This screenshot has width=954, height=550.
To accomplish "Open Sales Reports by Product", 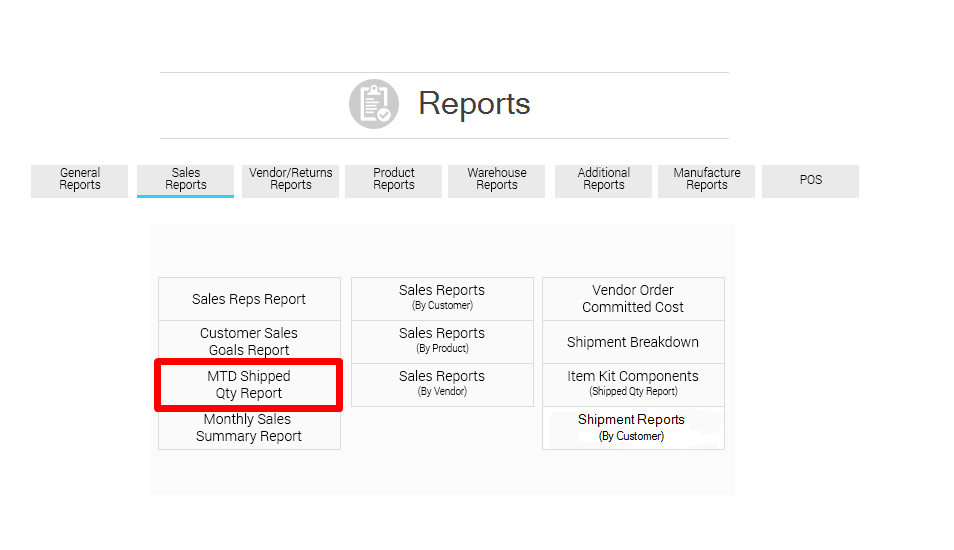I will [x=442, y=341].
